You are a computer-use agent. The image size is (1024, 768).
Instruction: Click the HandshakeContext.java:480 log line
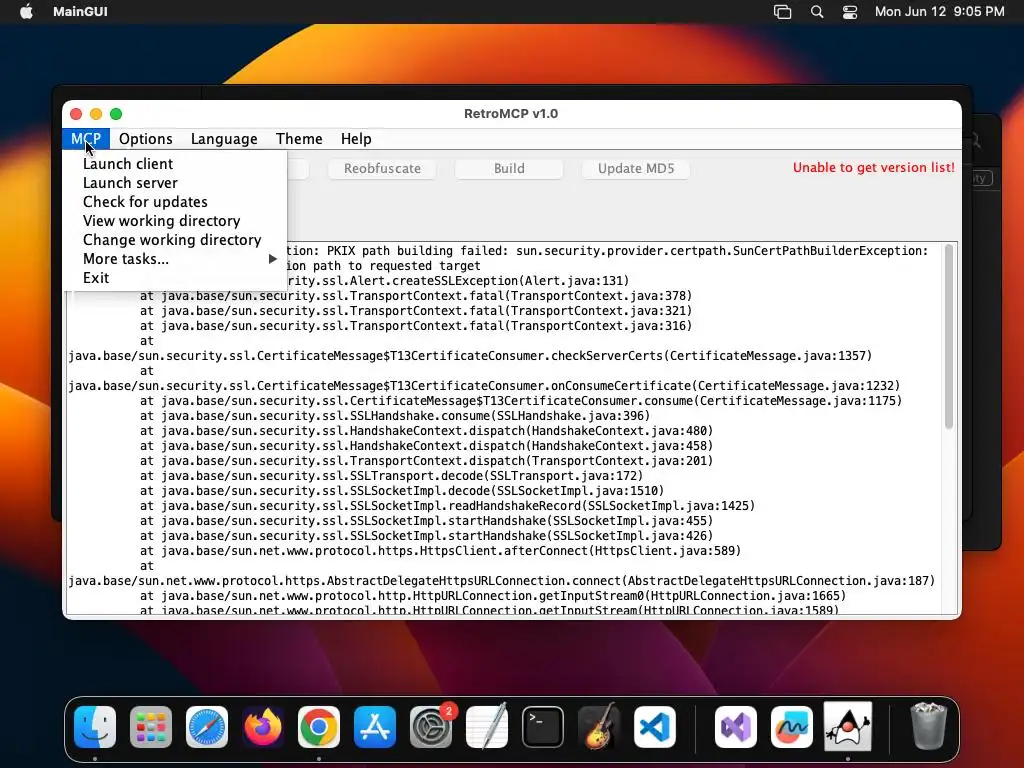click(x=426, y=431)
